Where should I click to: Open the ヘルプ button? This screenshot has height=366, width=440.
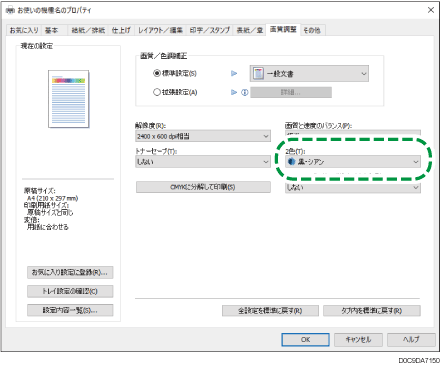coord(411,340)
